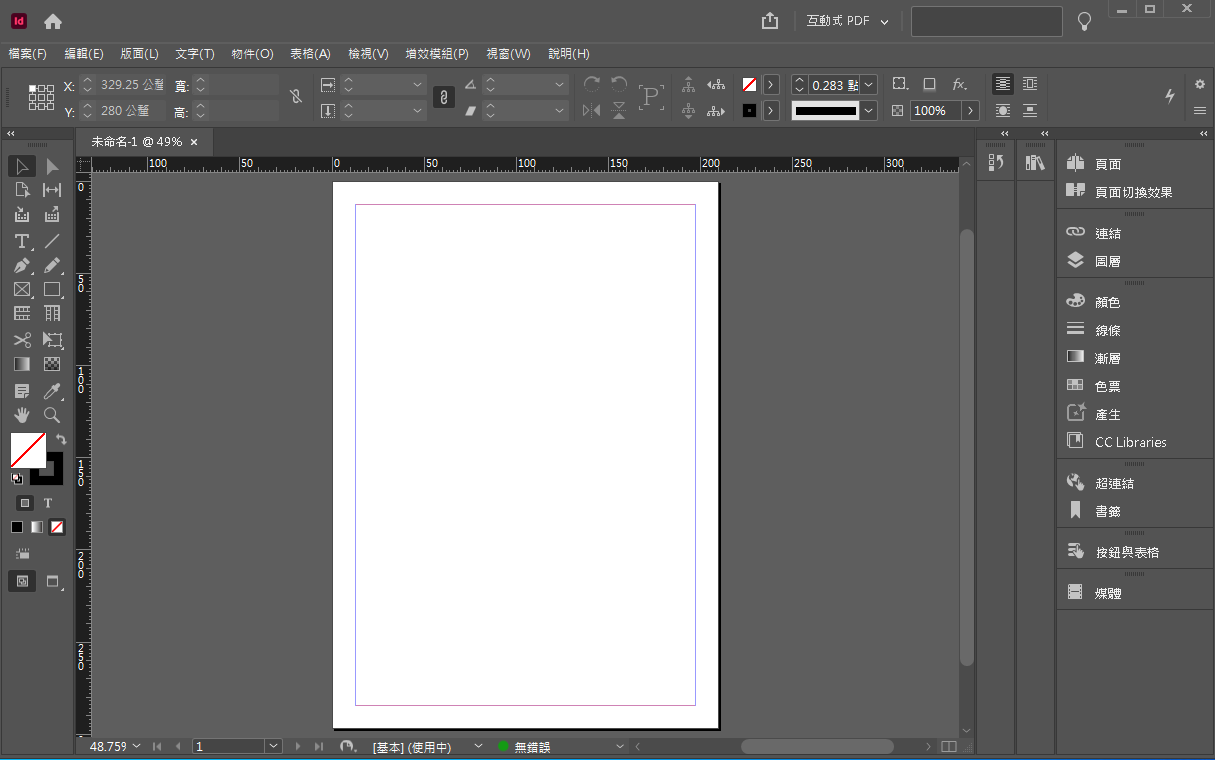This screenshot has height=760, width=1215.
Task: Click the Fill color swatch in toolbox
Action: click(27, 450)
